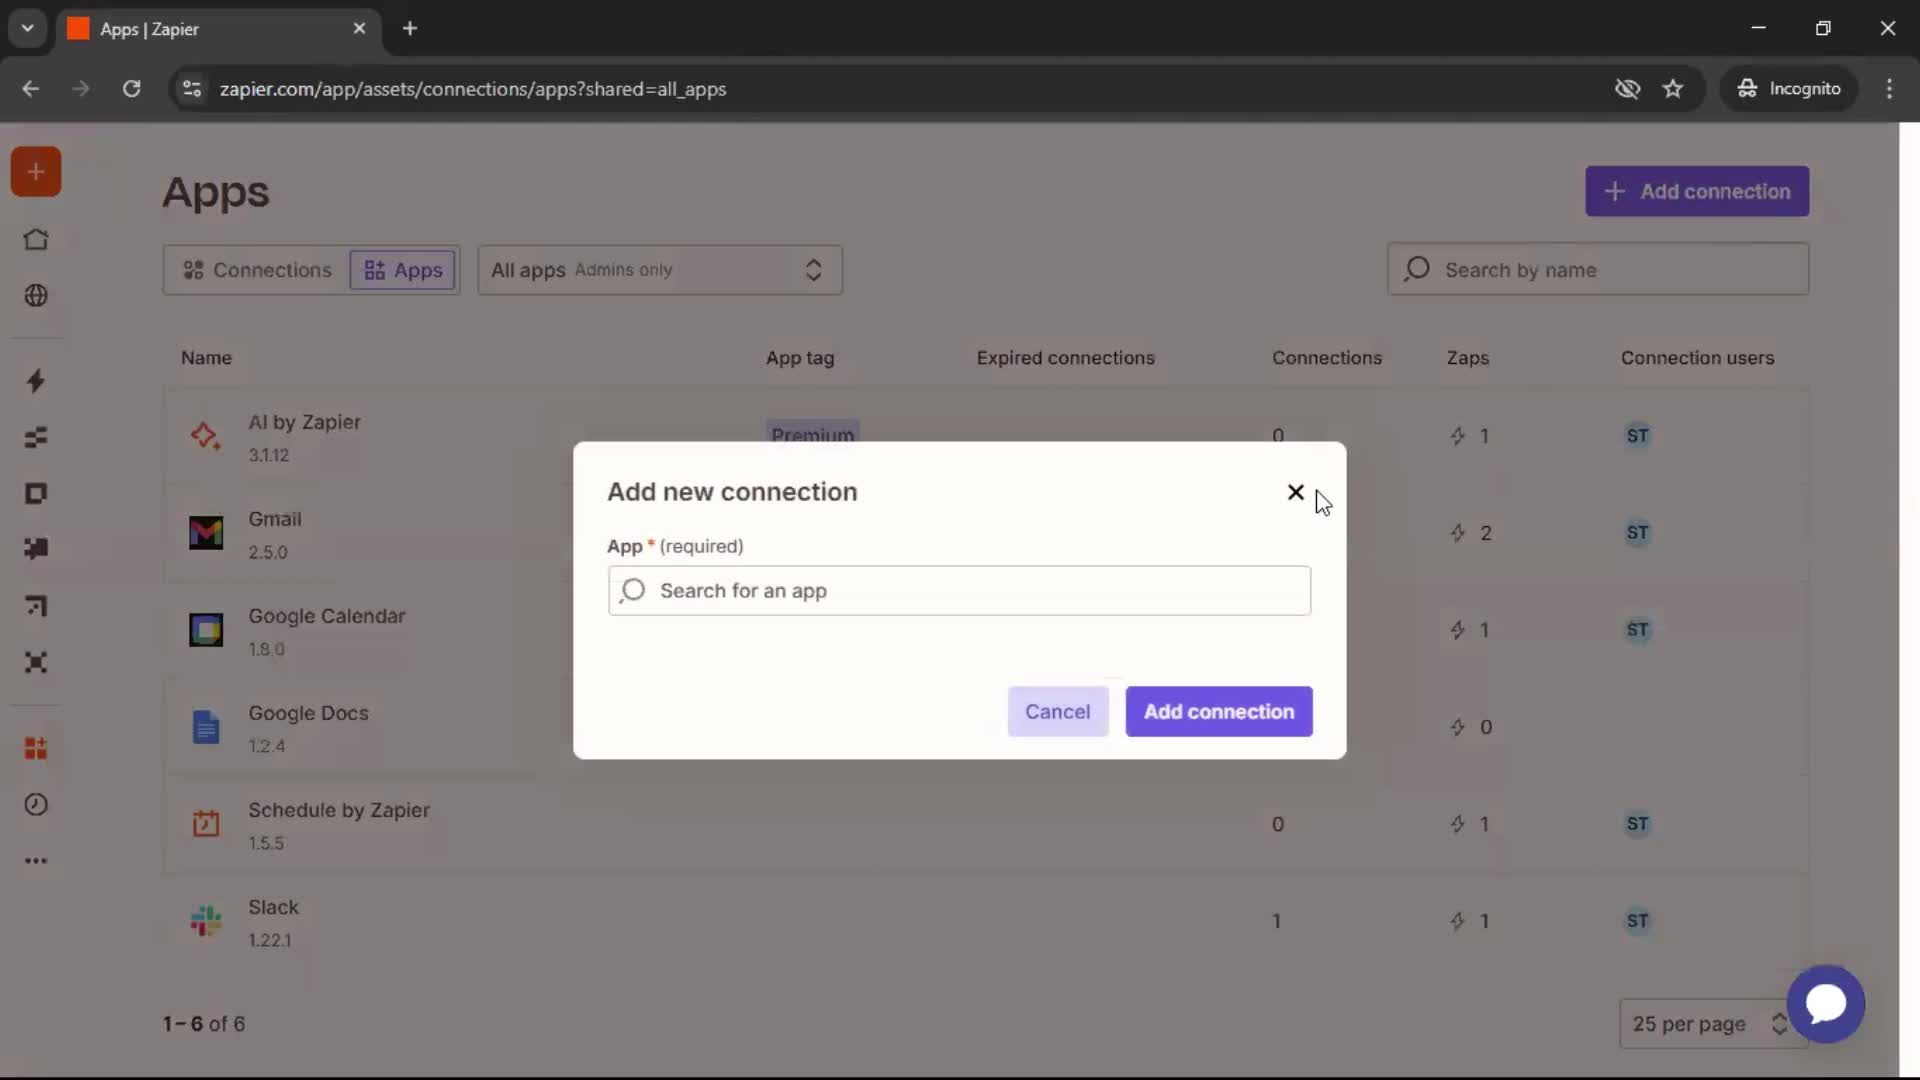Click the Google Docs app icon
The height and width of the screenshot is (1080, 1920).
coord(206,727)
